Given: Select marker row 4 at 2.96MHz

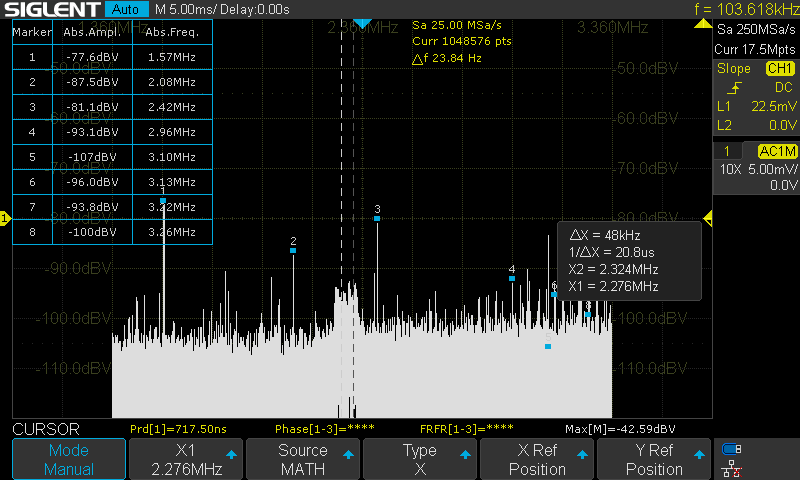Looking at the screenshot, I should click(x=112, y=132).
